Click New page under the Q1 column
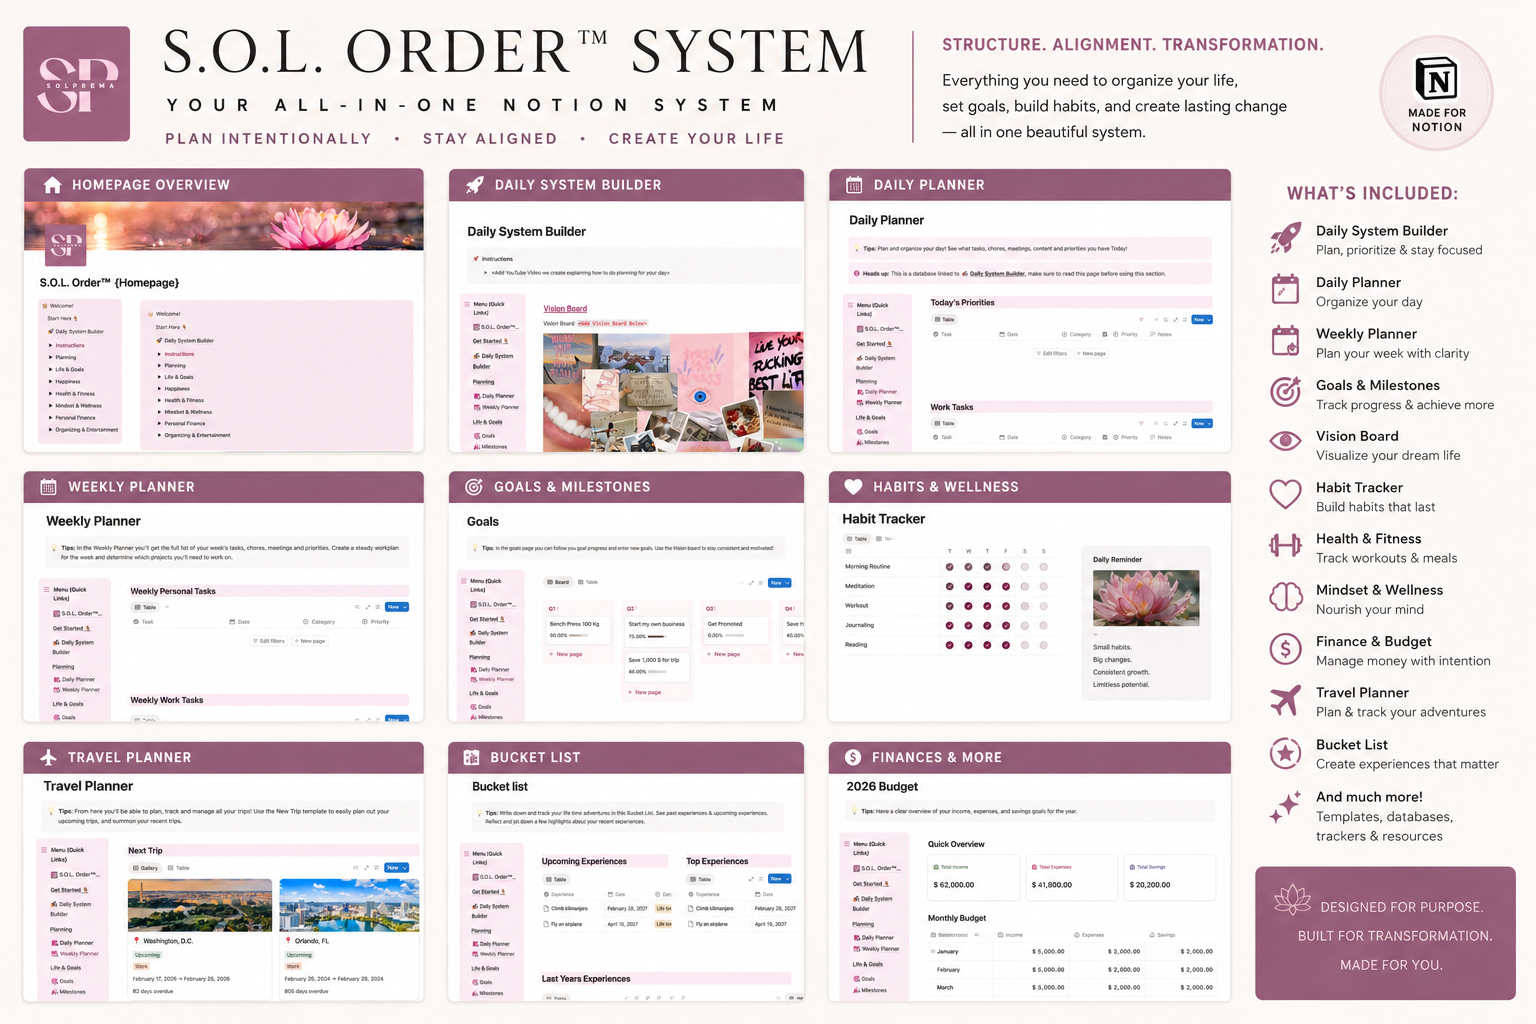 coord(566,654)
